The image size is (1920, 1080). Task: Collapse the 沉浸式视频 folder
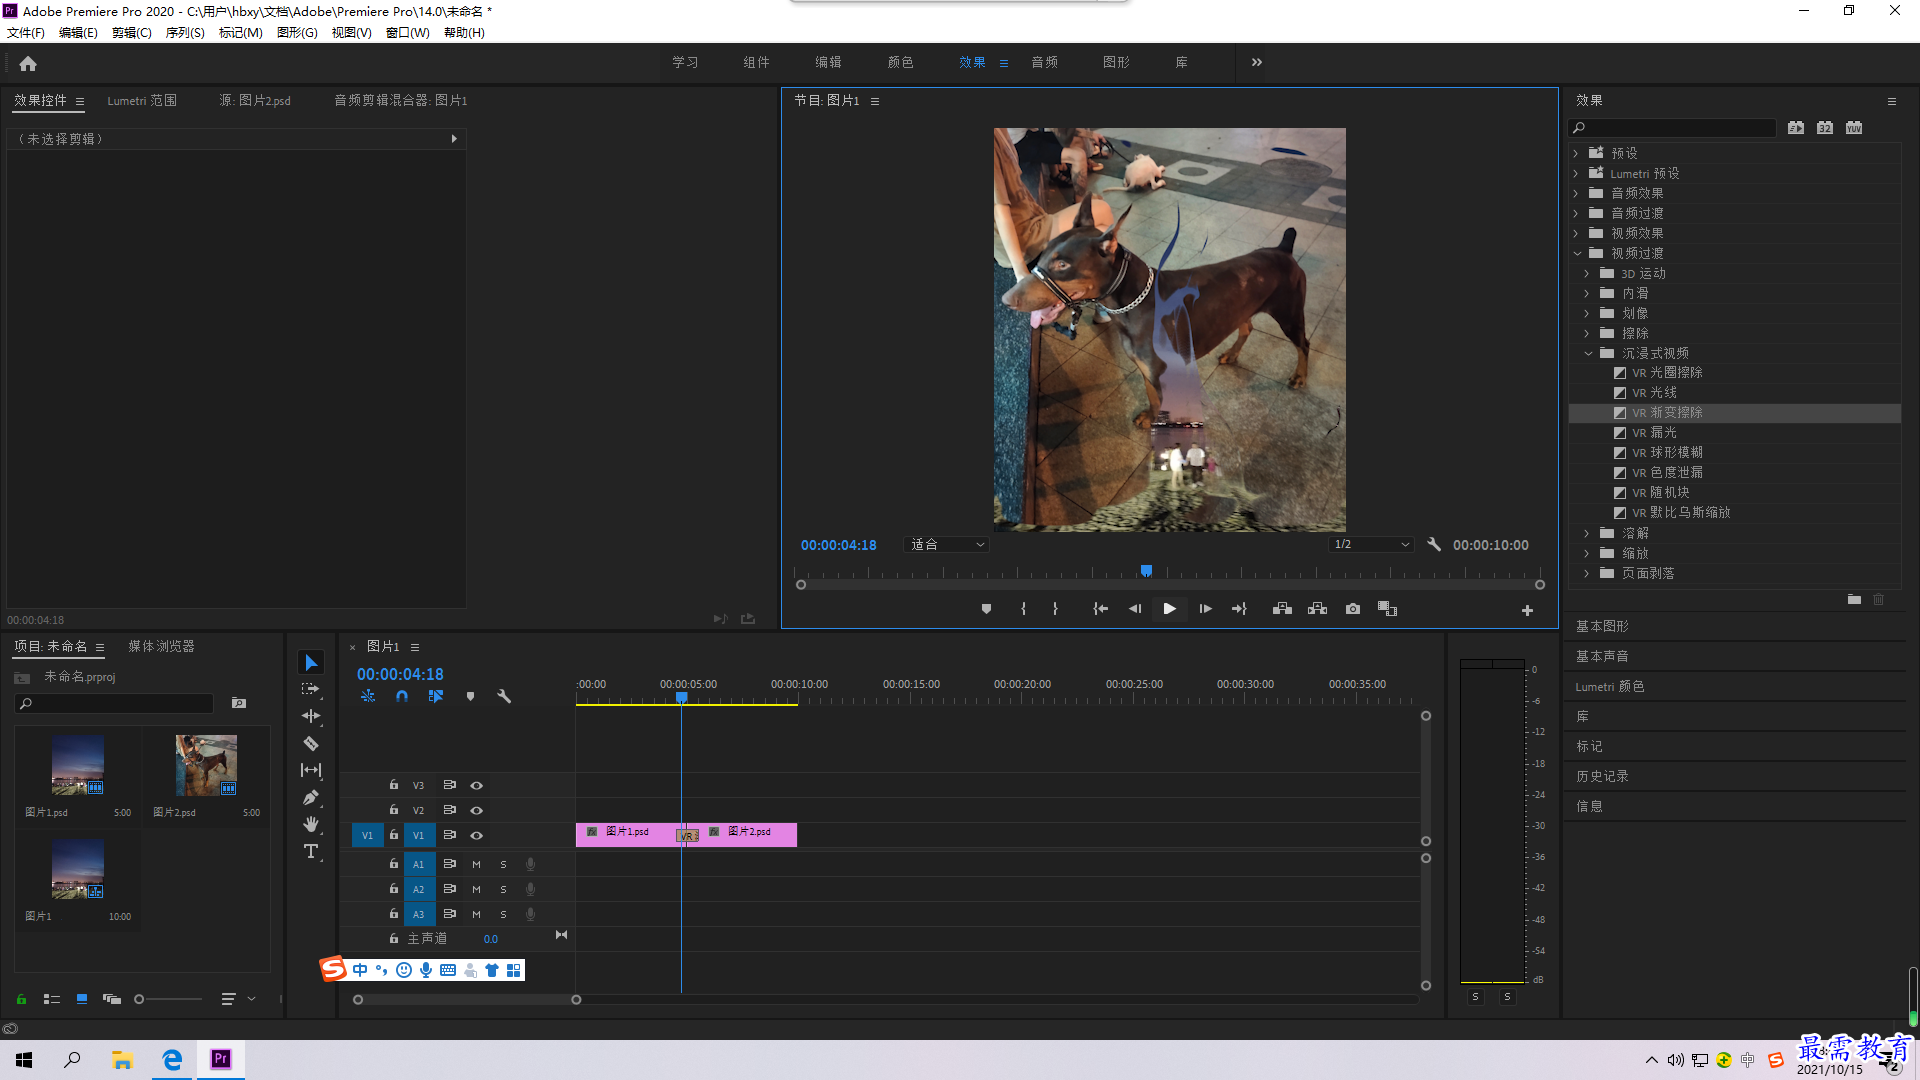(1588, 353)
